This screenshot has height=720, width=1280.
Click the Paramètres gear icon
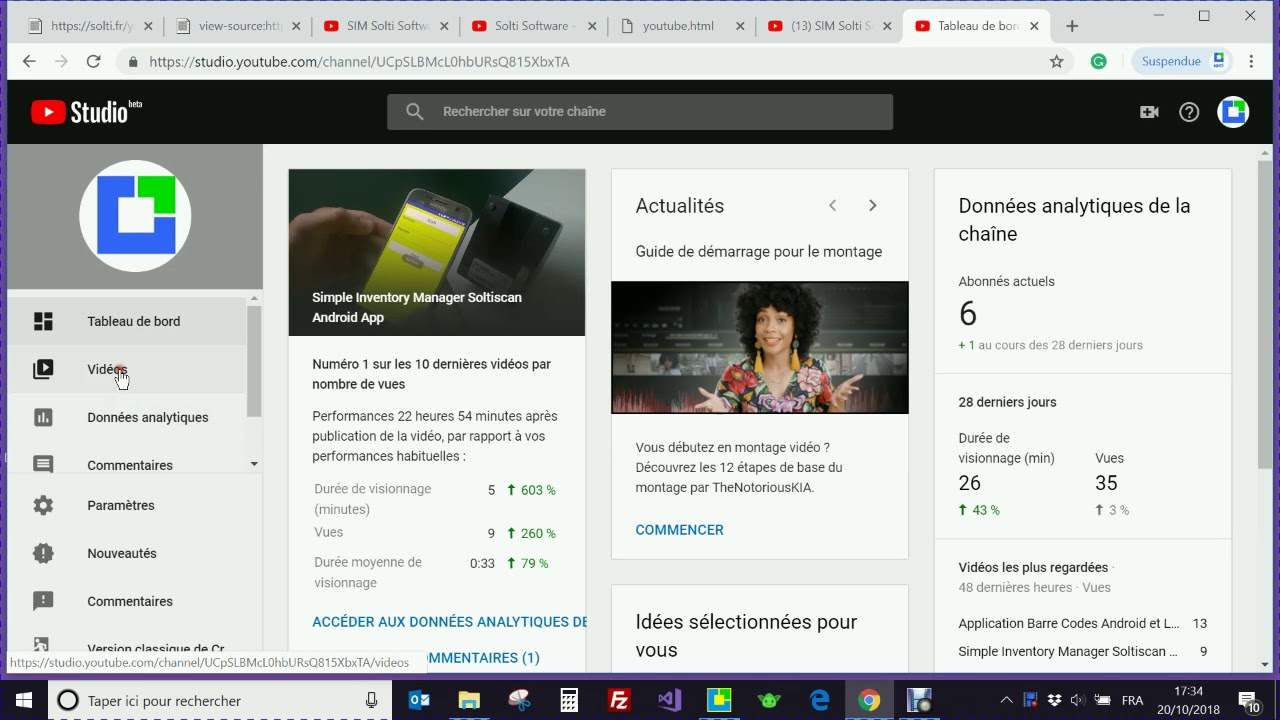point(43,505)
